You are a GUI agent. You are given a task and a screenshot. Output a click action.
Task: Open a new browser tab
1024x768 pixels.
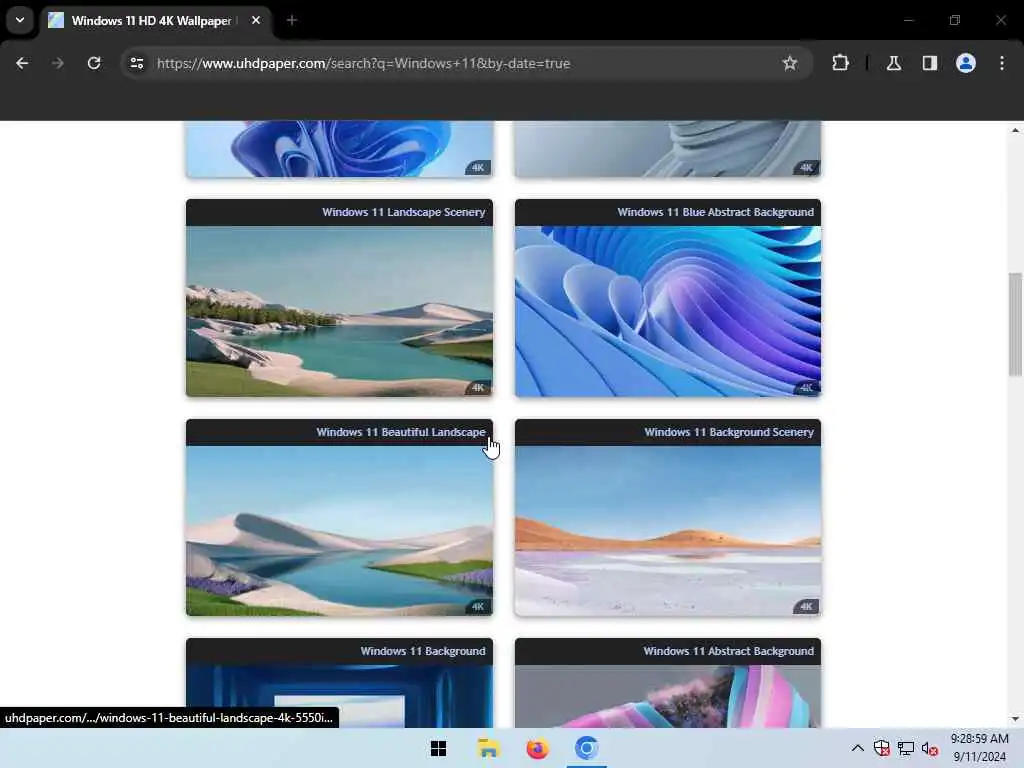point(292,20)
